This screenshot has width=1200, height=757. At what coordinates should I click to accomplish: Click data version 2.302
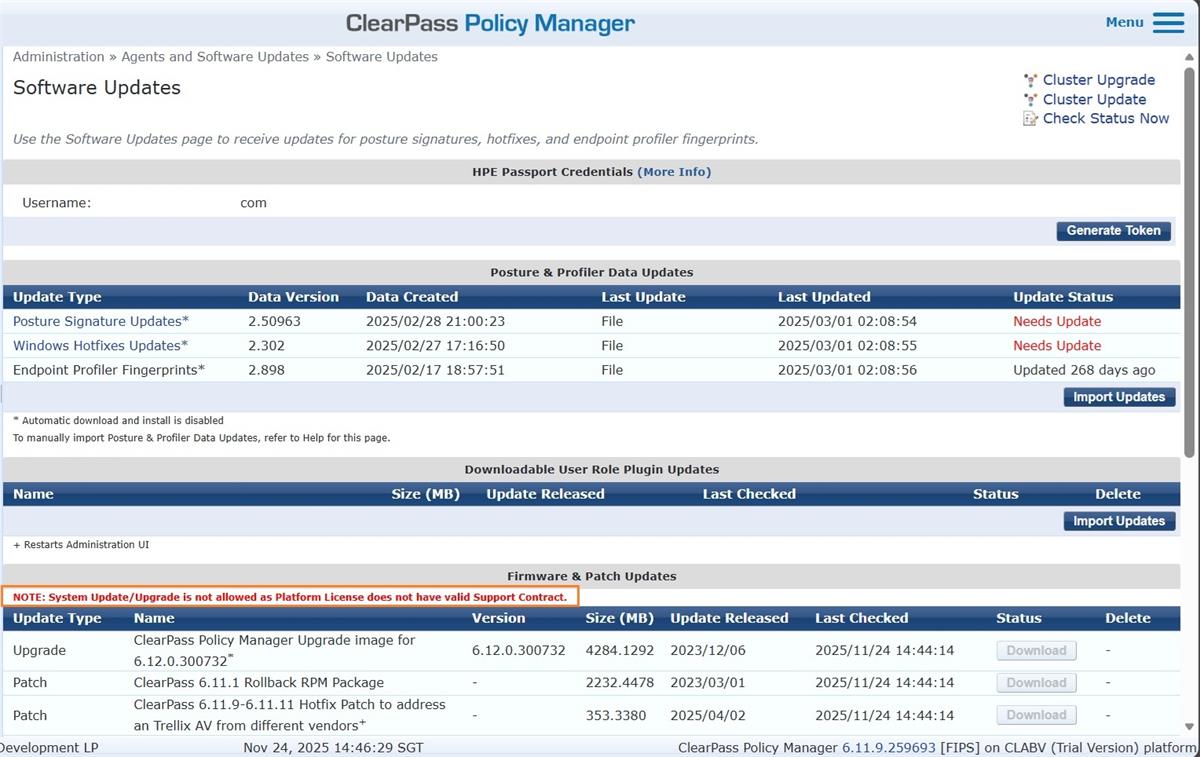[266, 345]
